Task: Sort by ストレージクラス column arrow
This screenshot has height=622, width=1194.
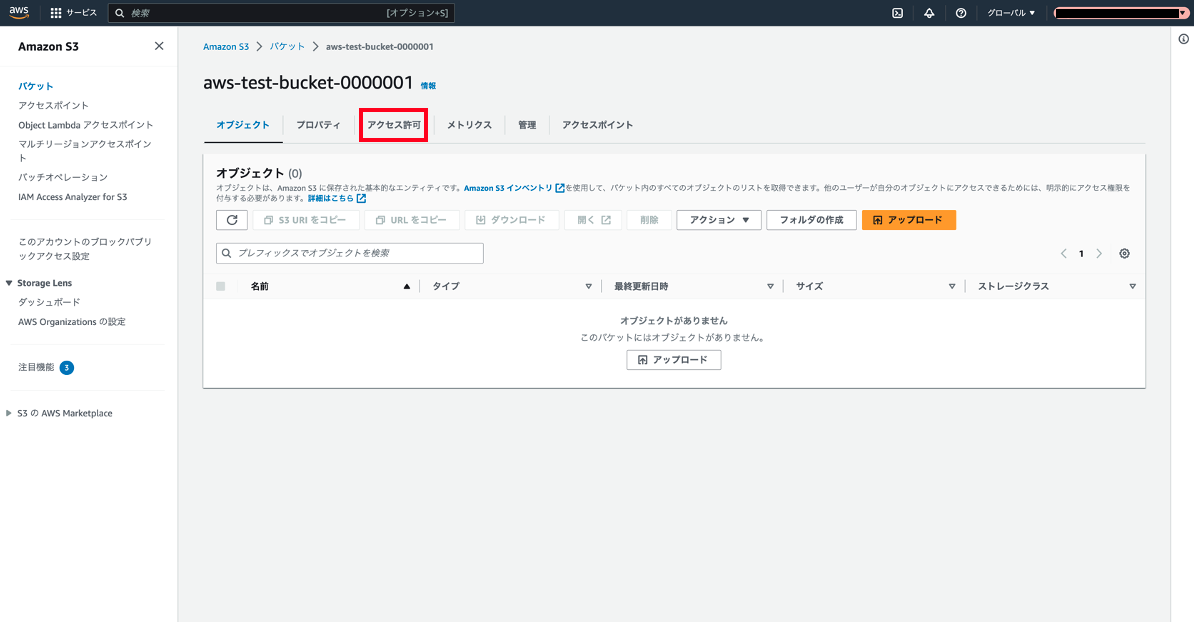Action: pyautogui.click(x=1132, y=286)
